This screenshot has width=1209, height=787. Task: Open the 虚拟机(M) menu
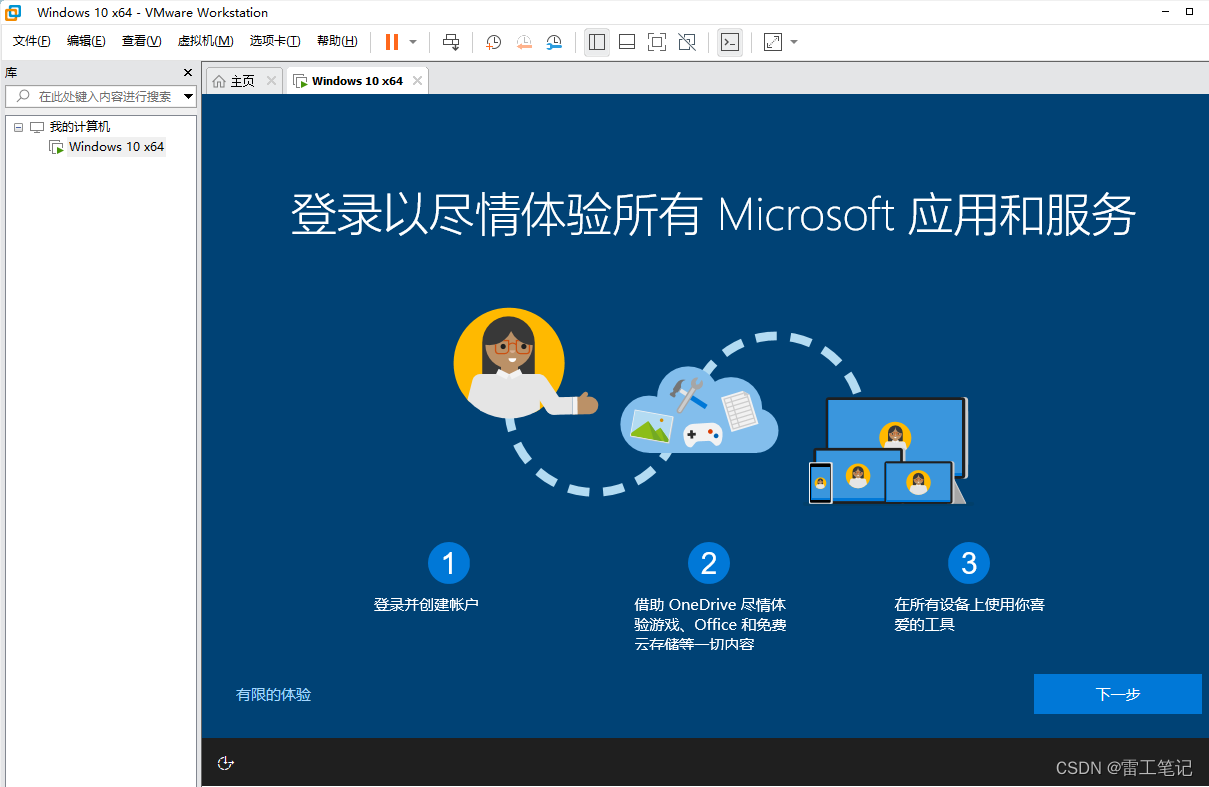tap(205, 41)
